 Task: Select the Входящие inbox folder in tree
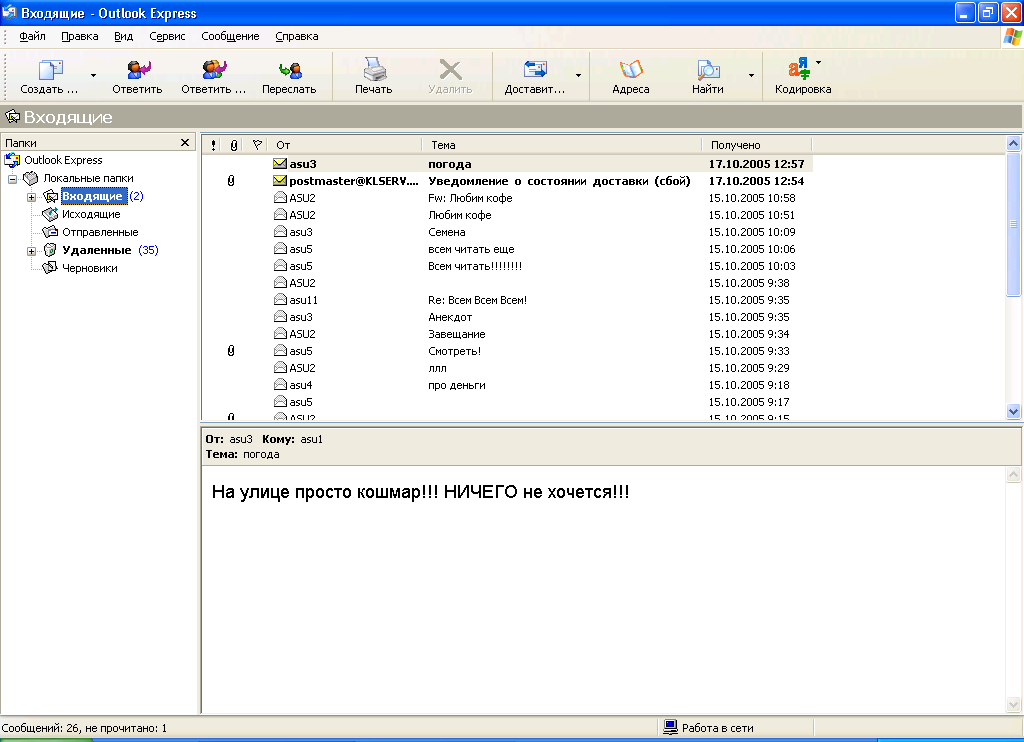92,196
